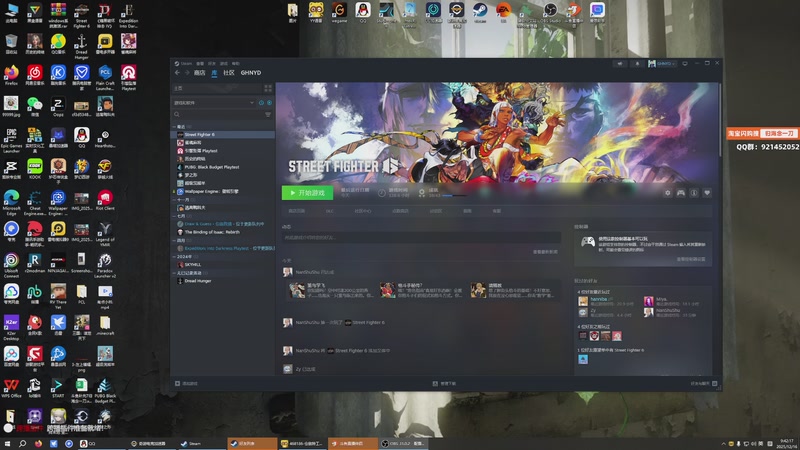This screenshot has width=800, height=450.
Task: Open WPS Office desktop icon
Action: 11,389
